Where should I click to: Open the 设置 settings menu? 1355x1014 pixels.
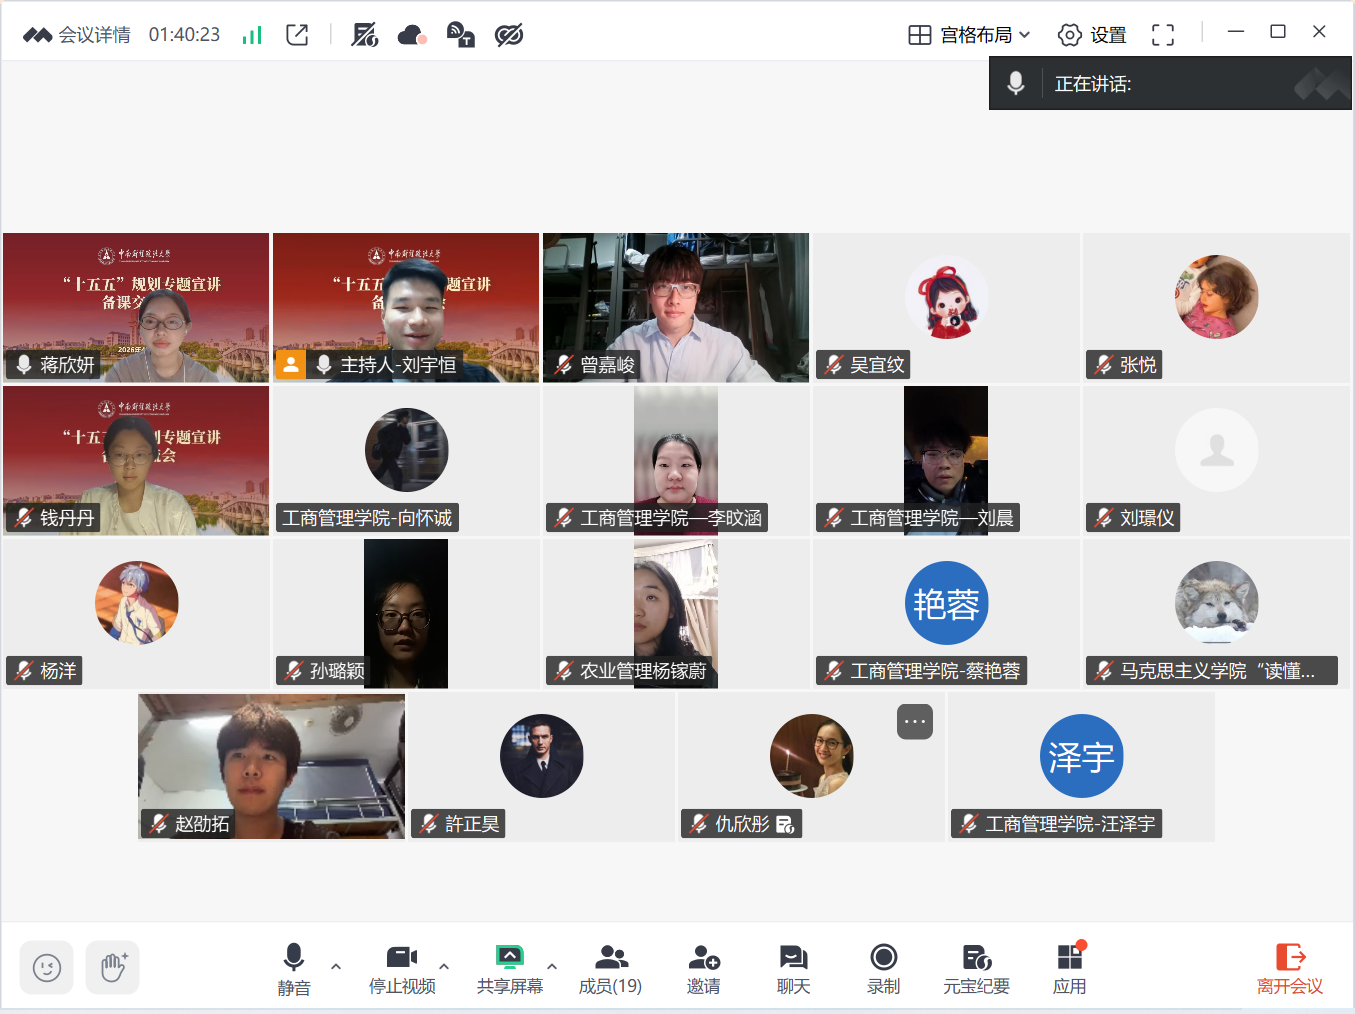click(x=1092, y=35)
